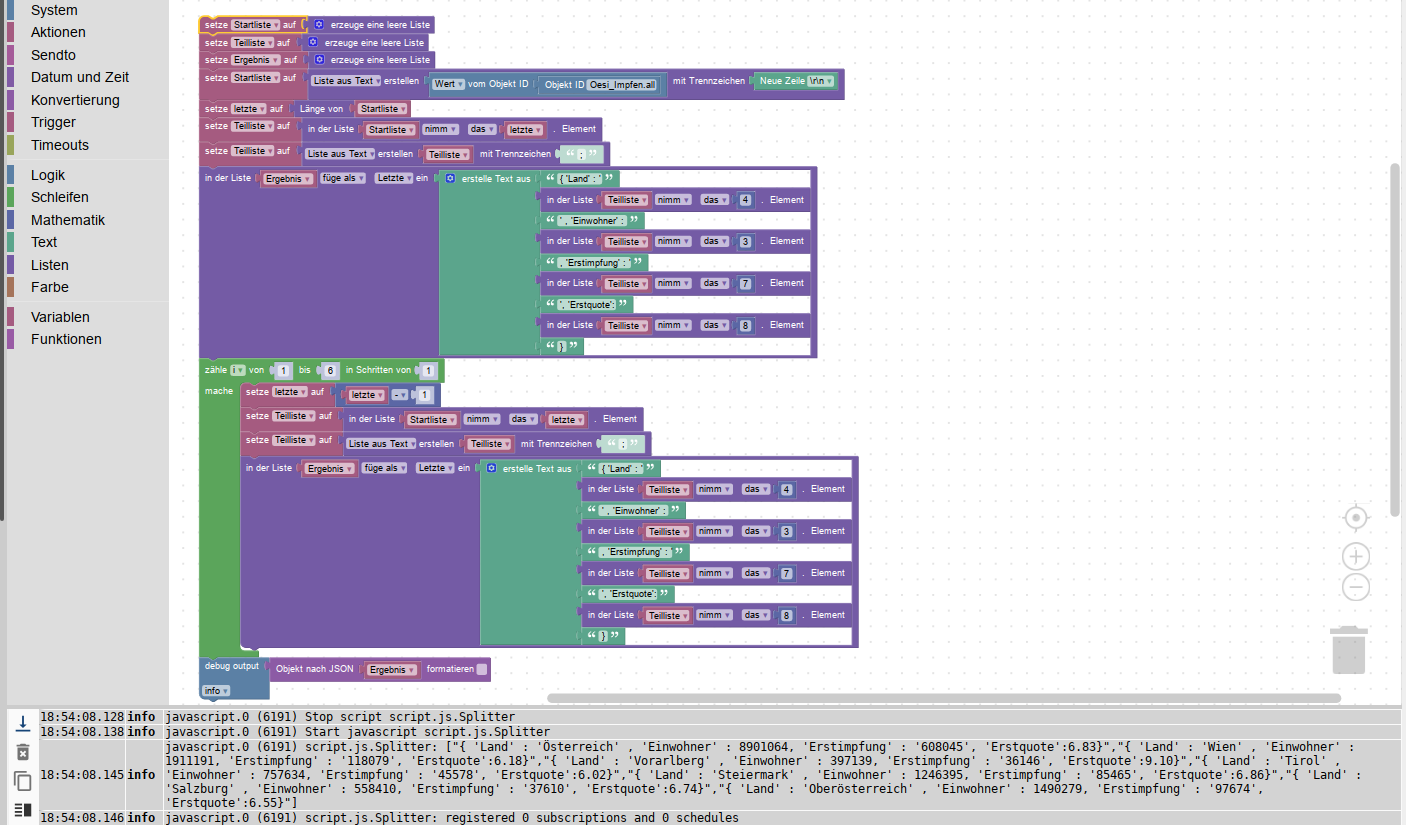Open Ergebnis dropdown in 'Objekt nach JSON' block

(x=392, y=670)
